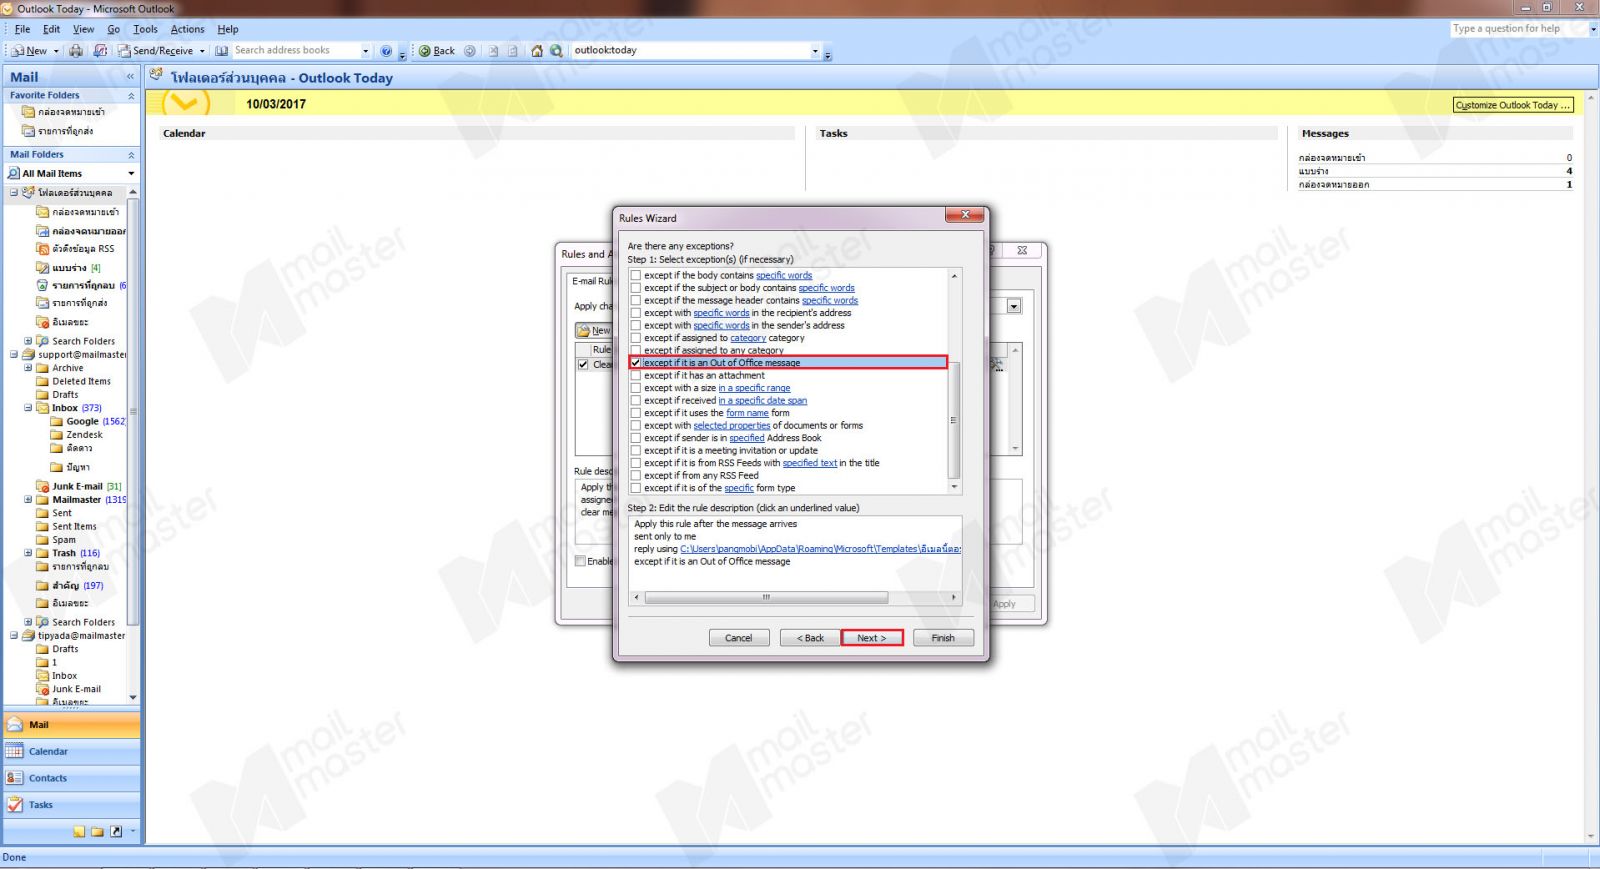The height and width of the screenshot is (869, 1600).
Task: Click the green Back navigation icon
Action: [425, 50]
